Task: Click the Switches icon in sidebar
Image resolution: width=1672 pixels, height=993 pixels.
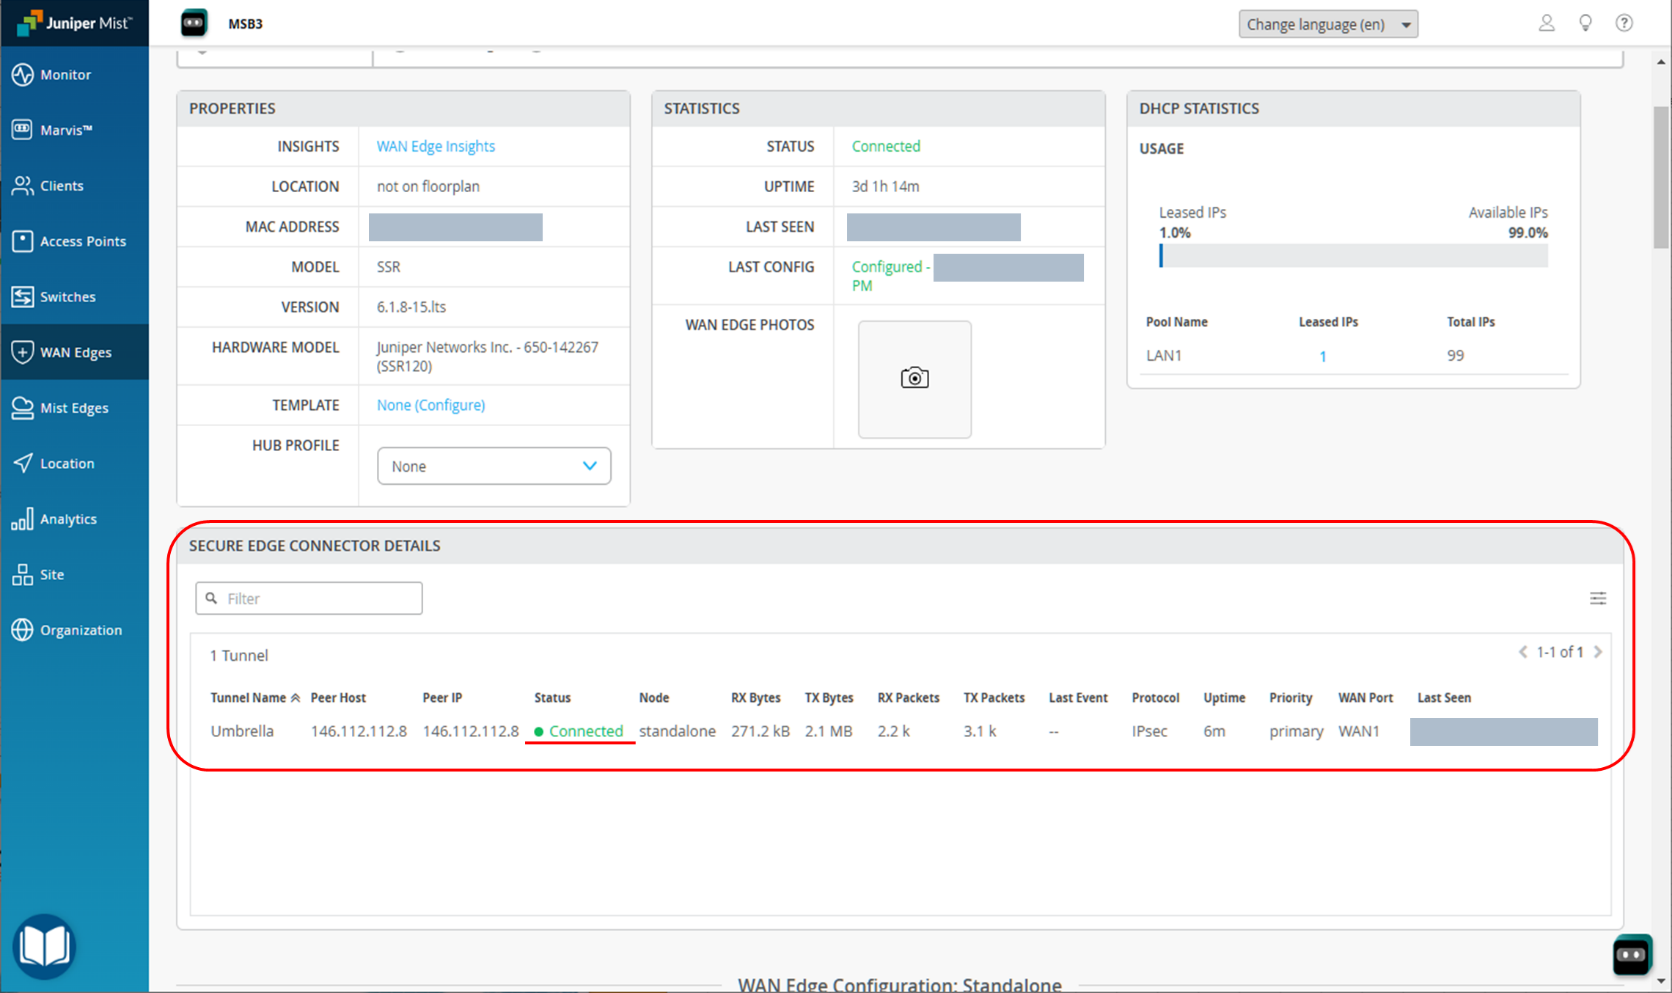Action: point(22,297)
